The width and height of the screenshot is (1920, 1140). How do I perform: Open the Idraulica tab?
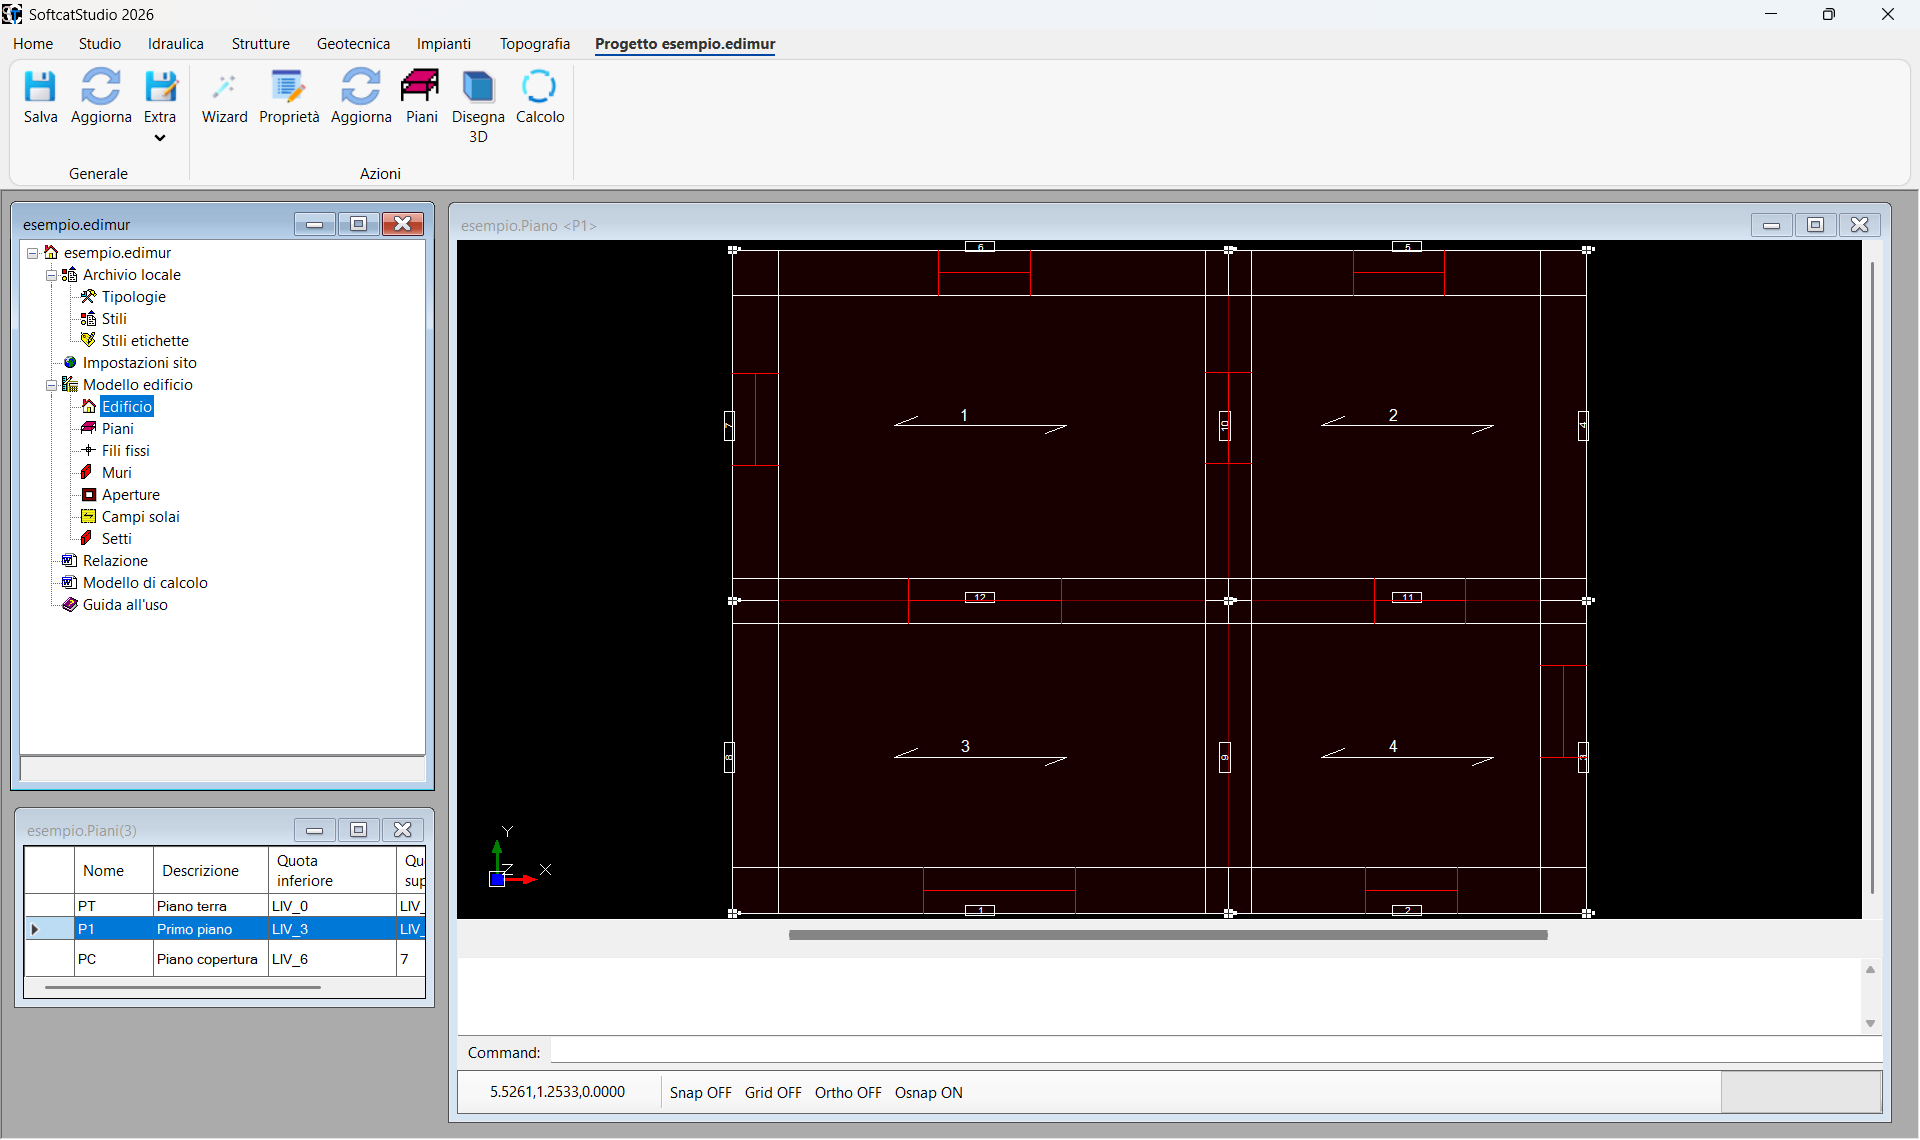pos(176,44)
